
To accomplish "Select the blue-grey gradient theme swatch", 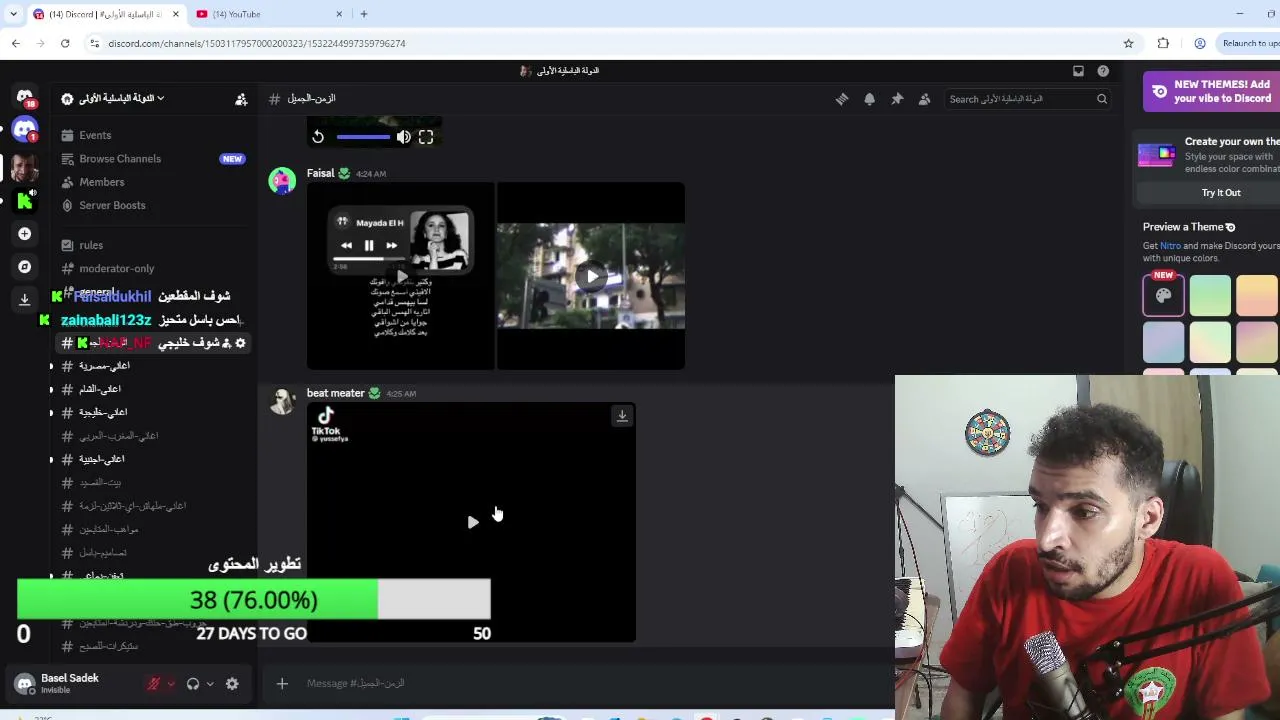I will (x=1163, y=342).
